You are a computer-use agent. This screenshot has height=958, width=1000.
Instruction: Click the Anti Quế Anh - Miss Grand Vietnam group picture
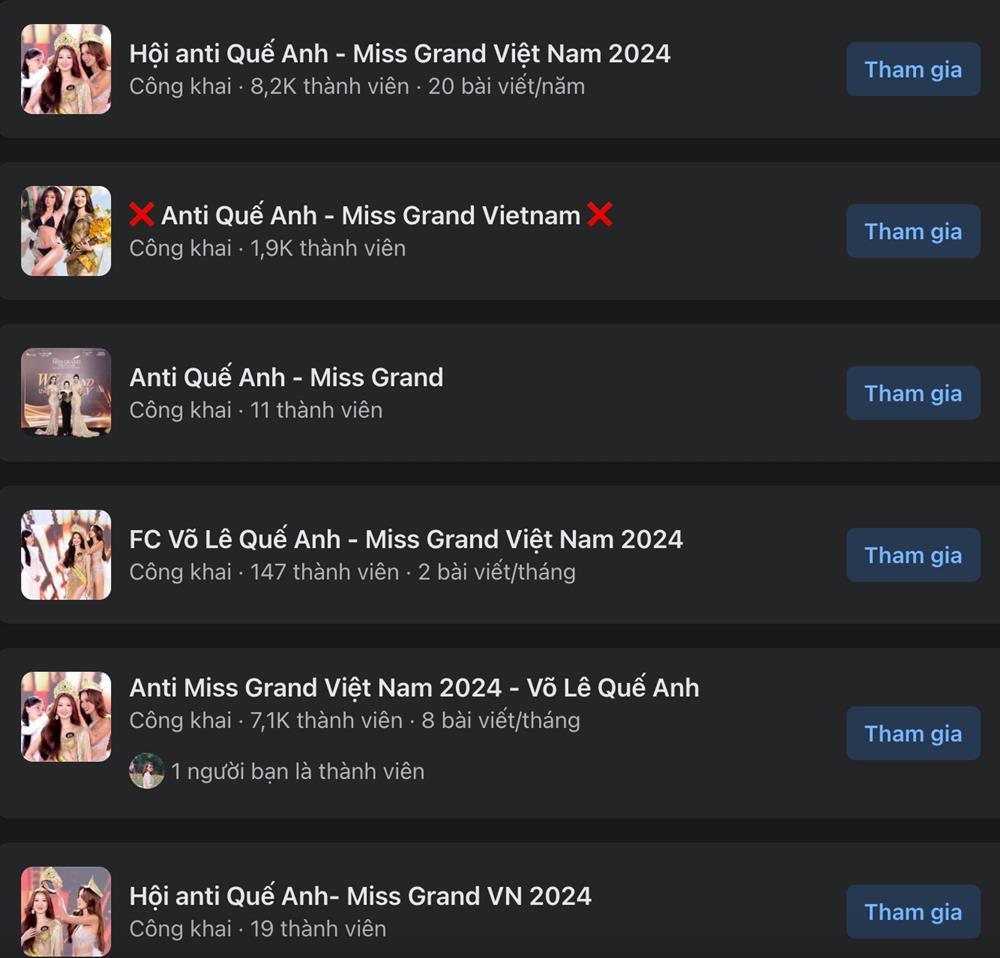66,231
